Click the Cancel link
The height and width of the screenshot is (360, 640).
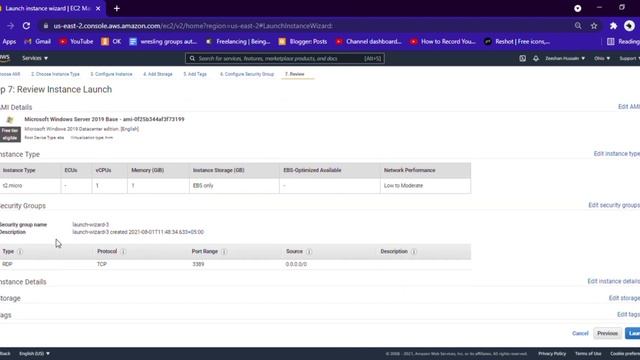[x=580, y=333]
